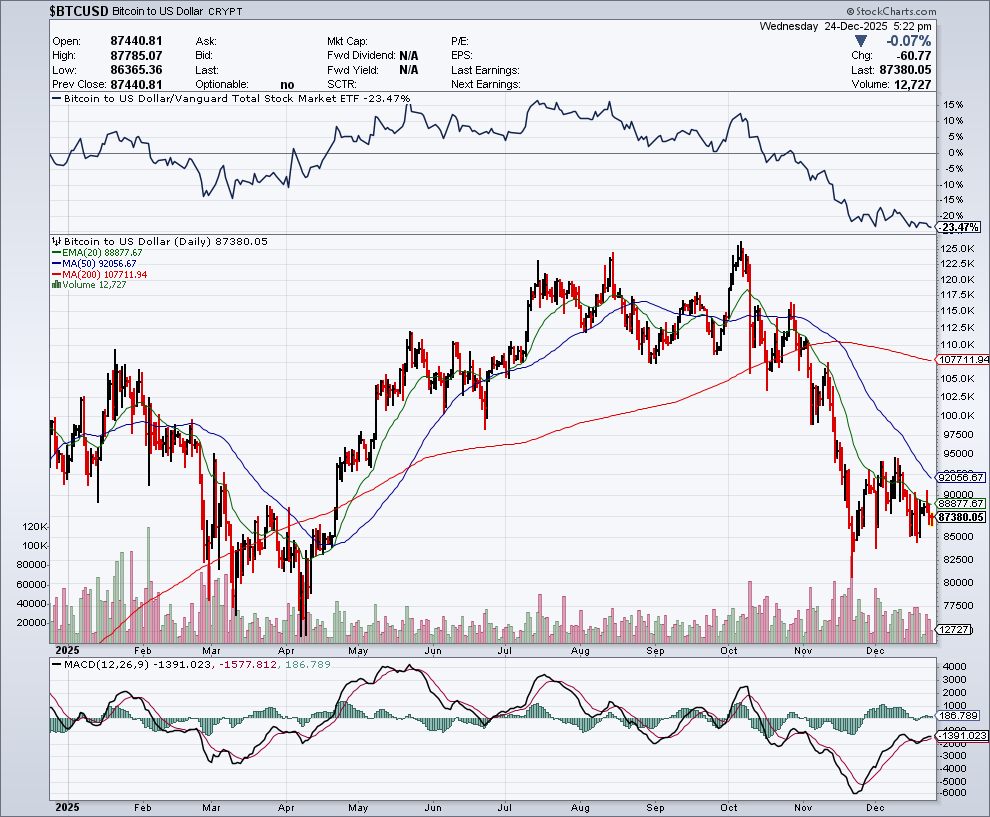Click the relative strength legend line marker

pos(56,99)
